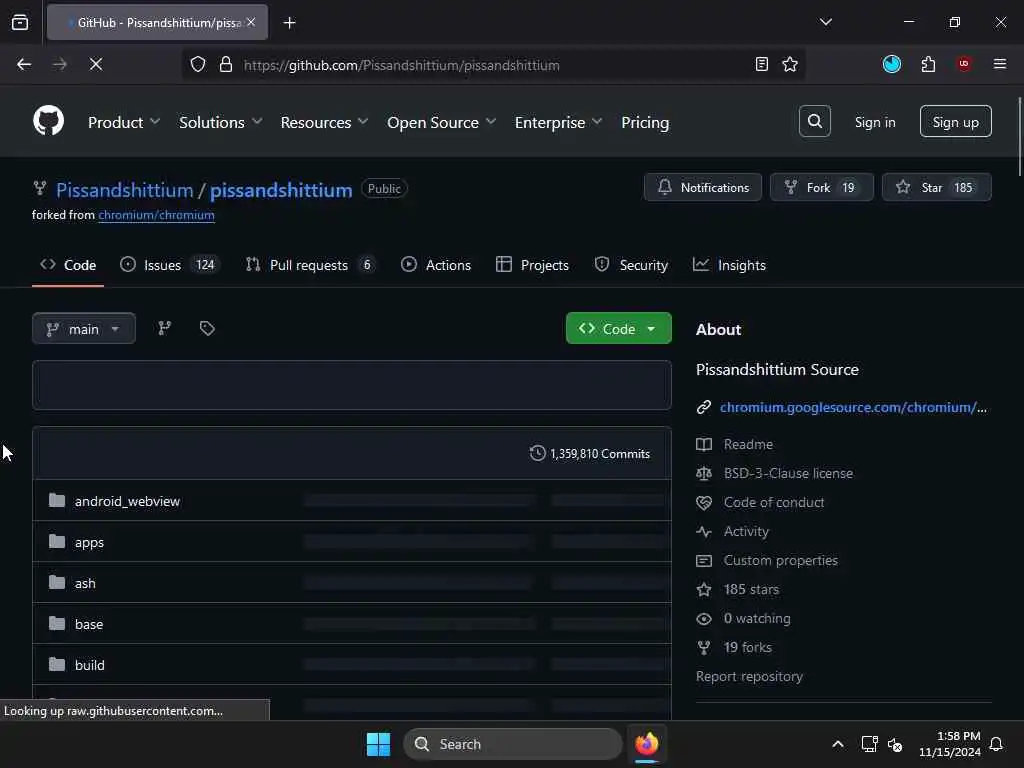
Task: Open the build folder
Action: coord(89,665)
